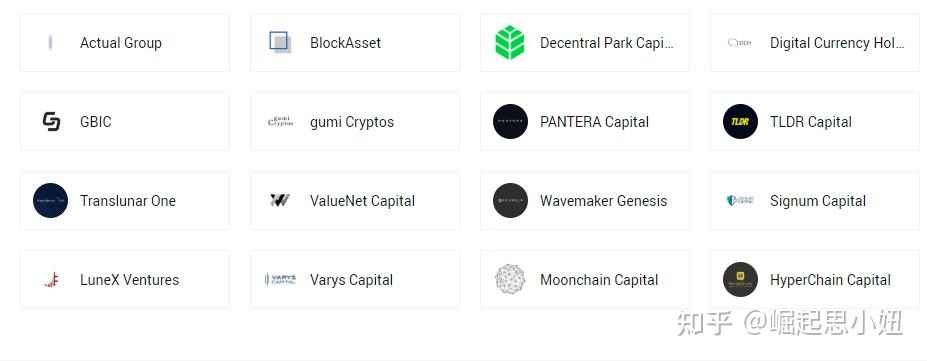Click the Wavemaker Genesis grey circle logo
Image resolution: width=927 pixels, height=361 pixels.
[510, 200]
